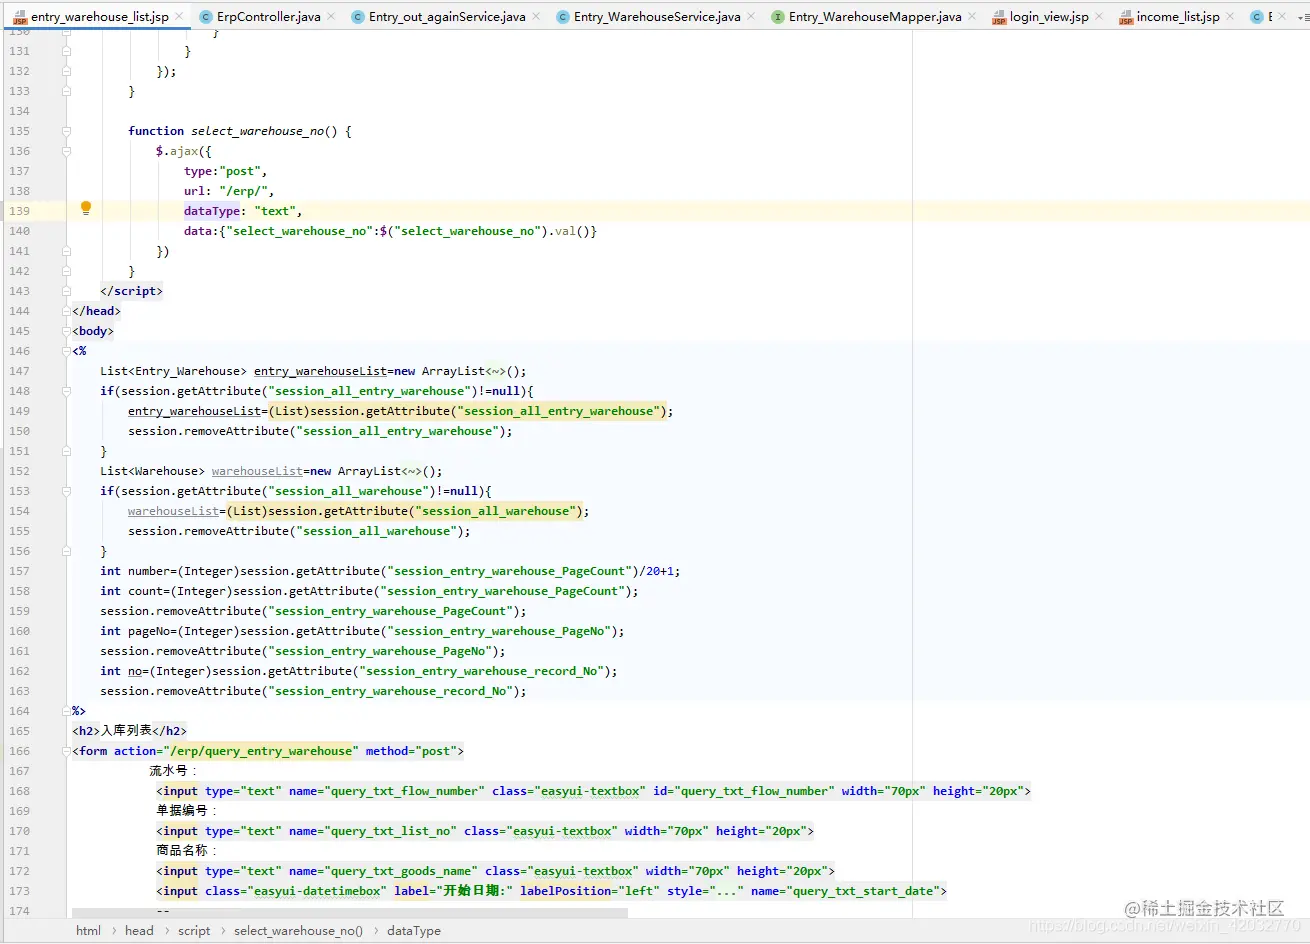Click "query_txt_flow_number" name value on line 168

coord(404,791)
